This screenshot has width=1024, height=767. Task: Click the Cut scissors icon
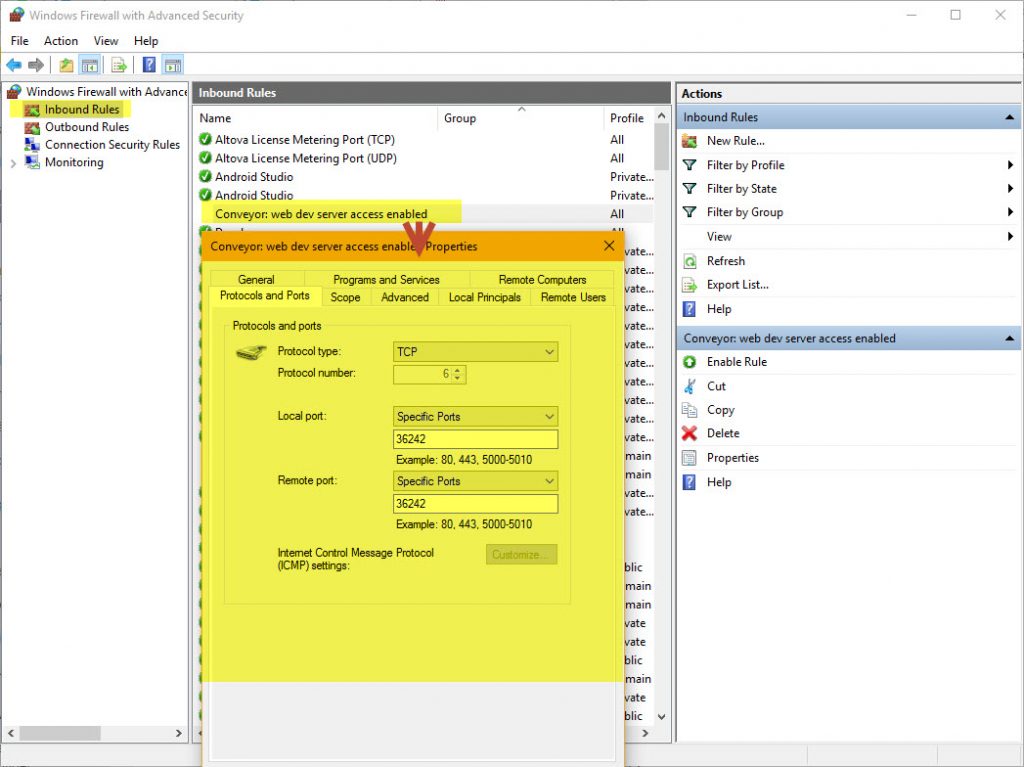click(x=690, y=386)
